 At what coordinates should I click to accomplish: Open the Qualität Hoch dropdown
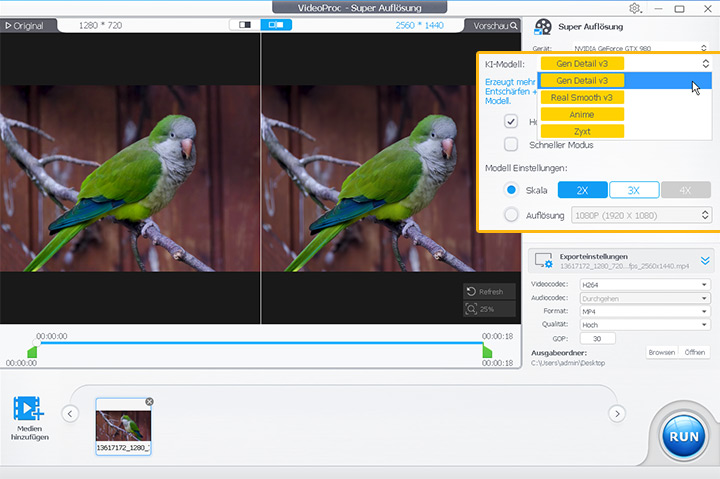coord(644,325)
